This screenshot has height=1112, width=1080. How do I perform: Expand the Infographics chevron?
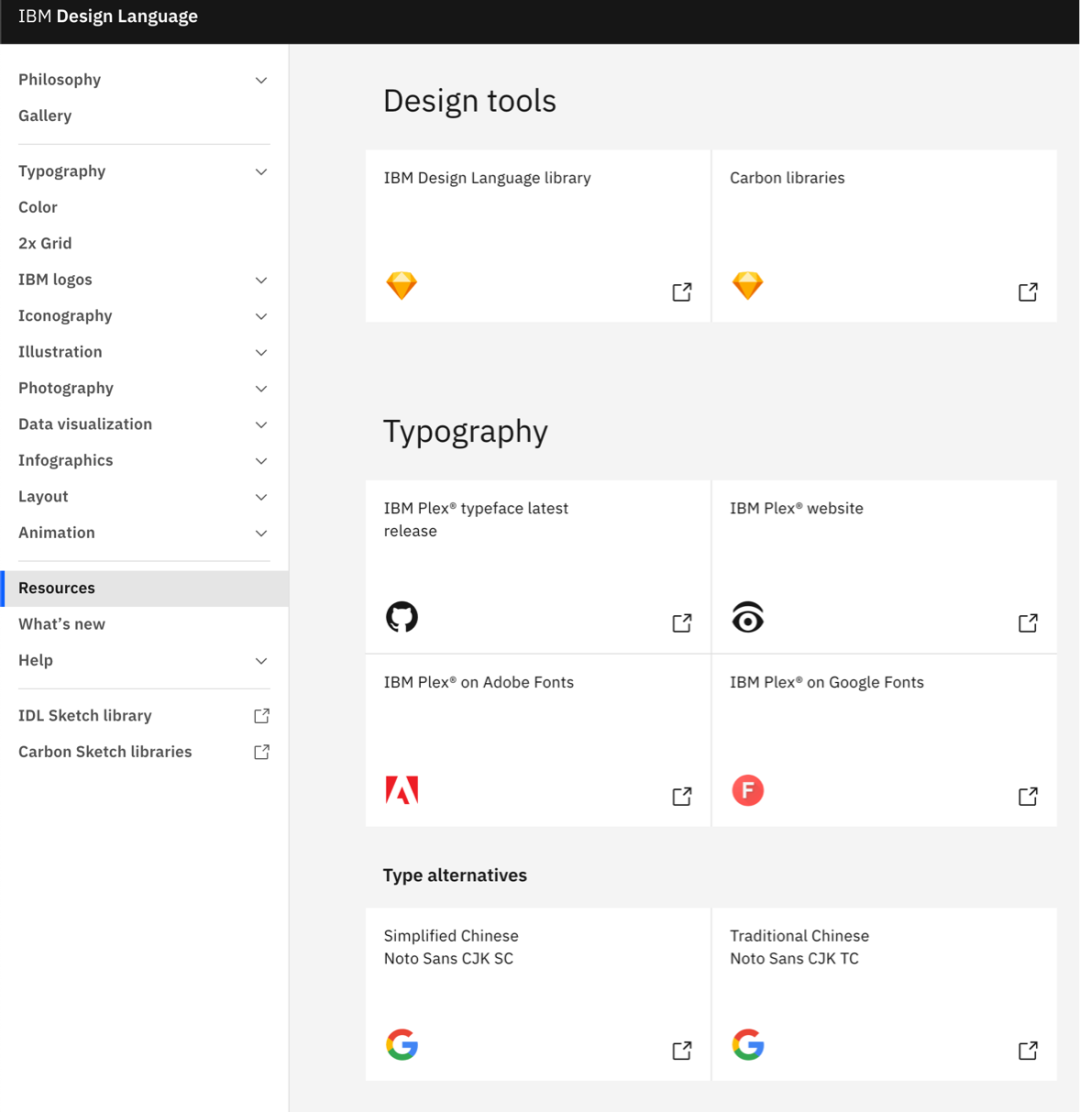tap(262, 461)
